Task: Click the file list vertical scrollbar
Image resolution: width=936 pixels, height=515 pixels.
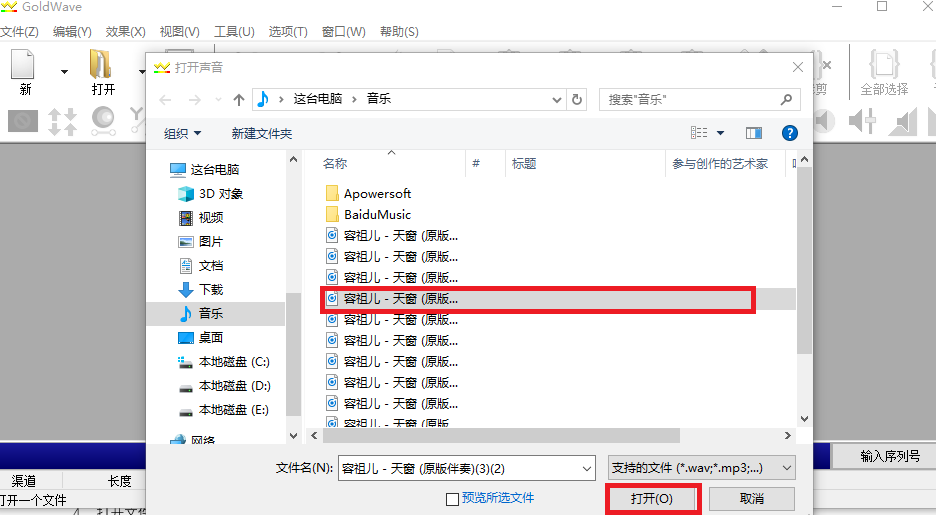Action: [x=804, y=260]
